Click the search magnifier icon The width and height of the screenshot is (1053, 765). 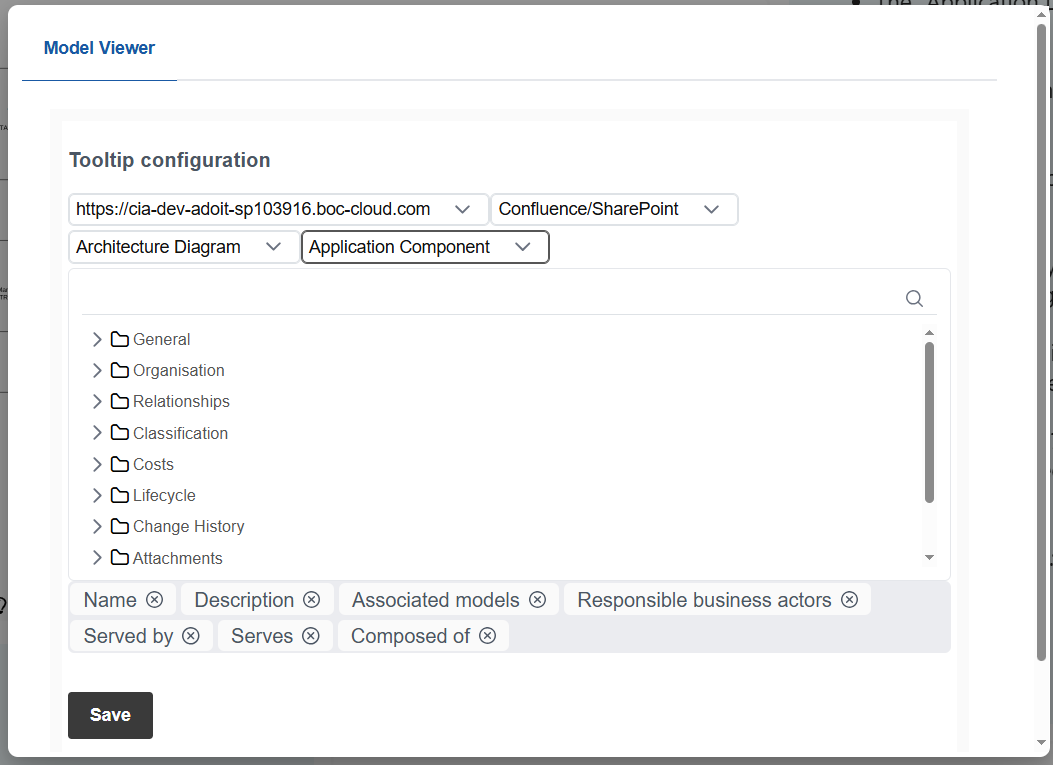pyautogui.click(x=913, y=298)
